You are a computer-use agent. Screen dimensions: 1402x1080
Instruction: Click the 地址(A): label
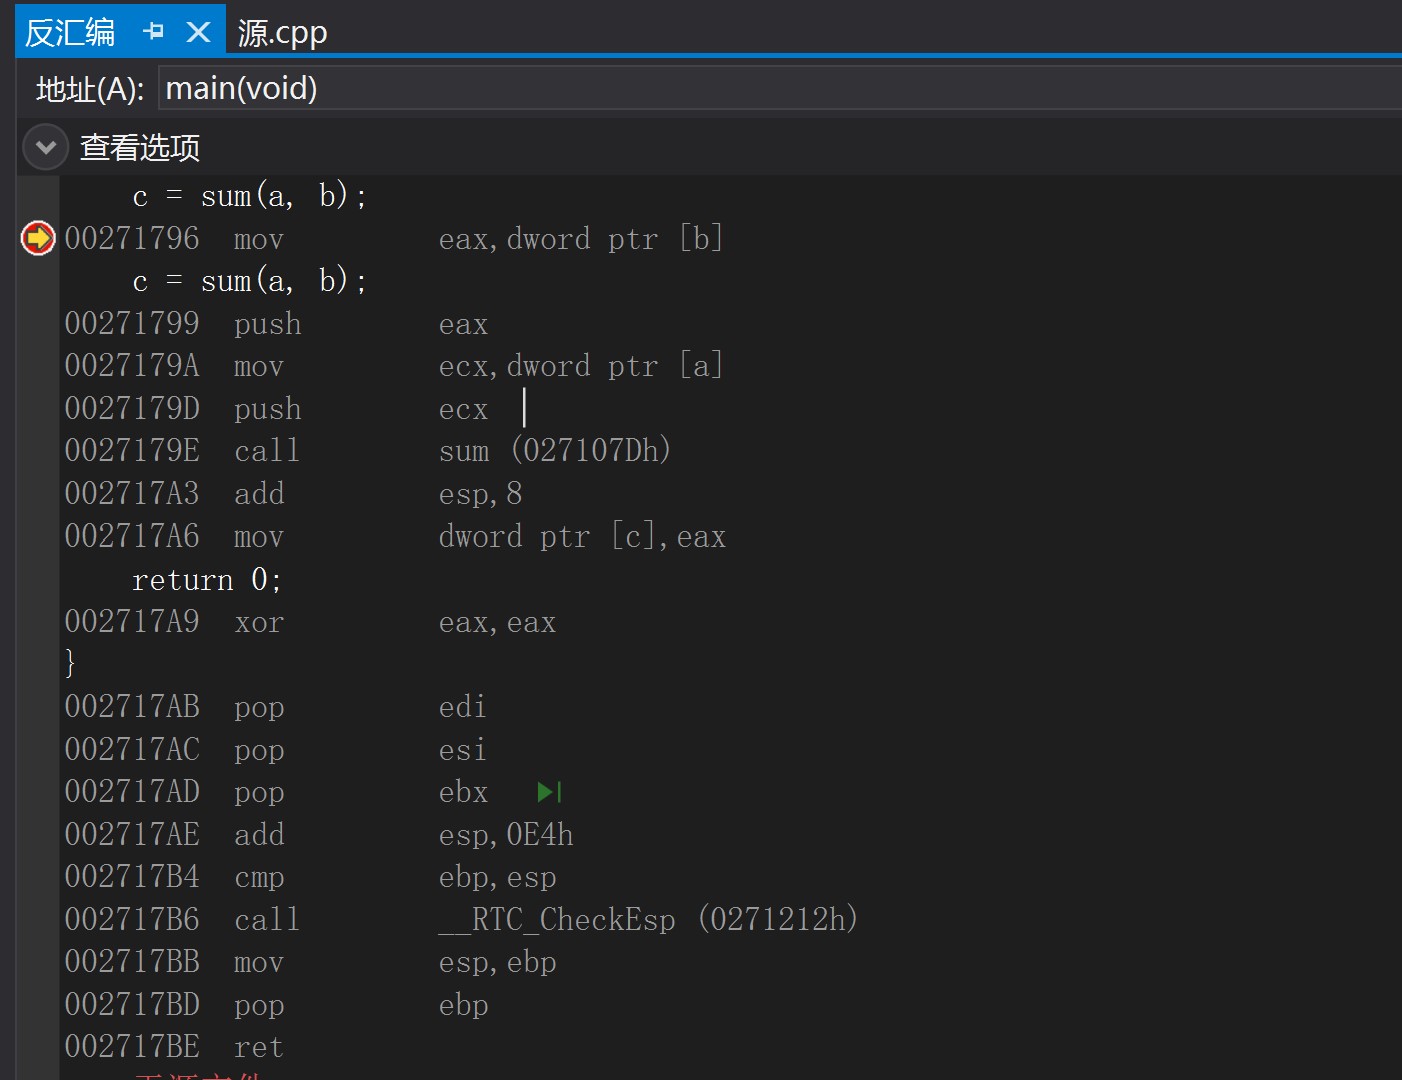pos(90,89)
